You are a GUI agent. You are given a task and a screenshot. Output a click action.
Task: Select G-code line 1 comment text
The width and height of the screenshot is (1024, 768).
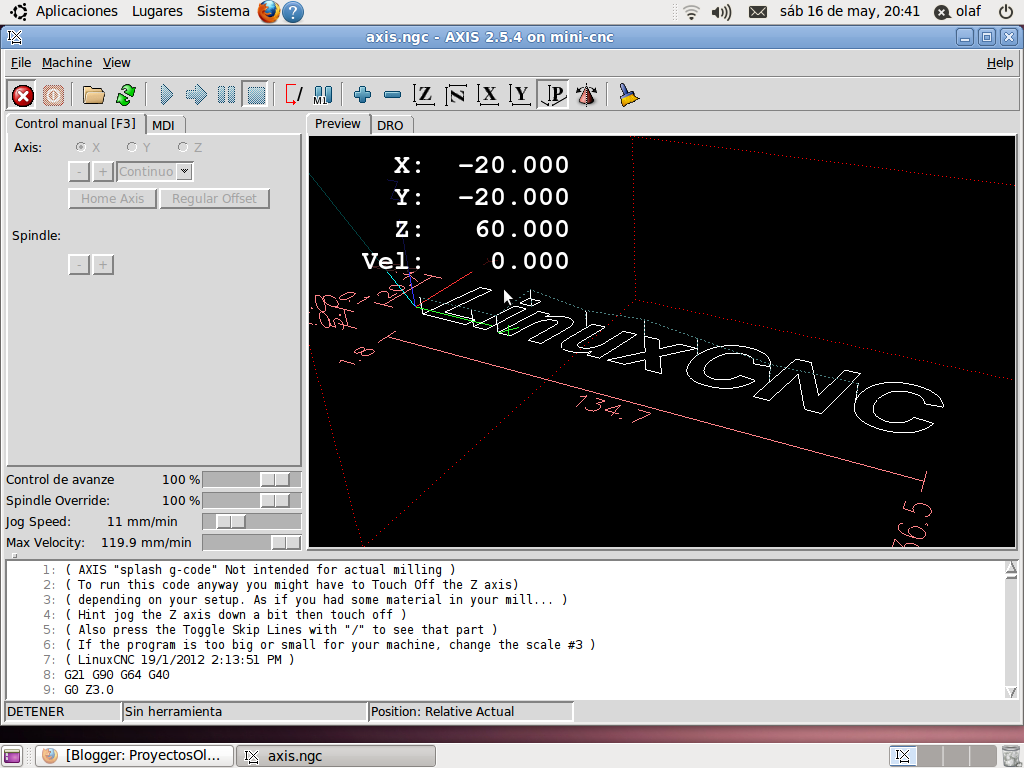(x=261, y=569)
